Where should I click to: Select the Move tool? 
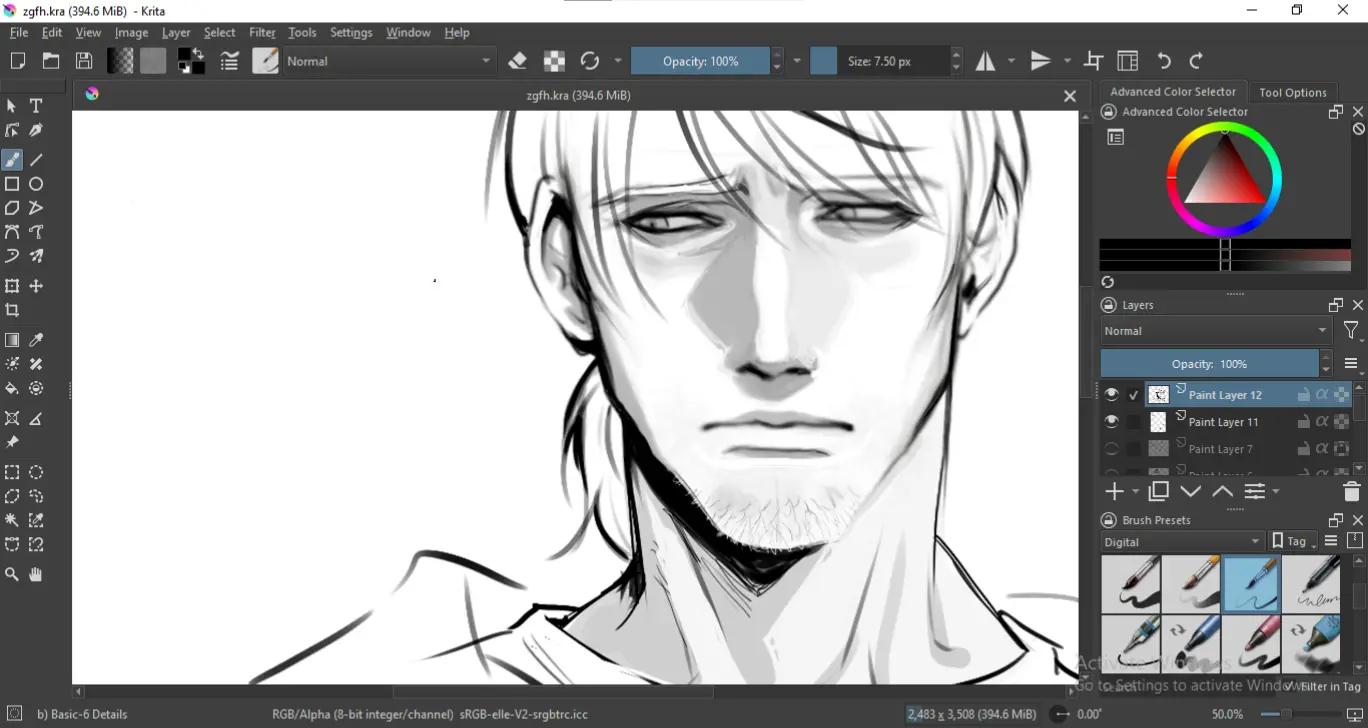[36, 286]
